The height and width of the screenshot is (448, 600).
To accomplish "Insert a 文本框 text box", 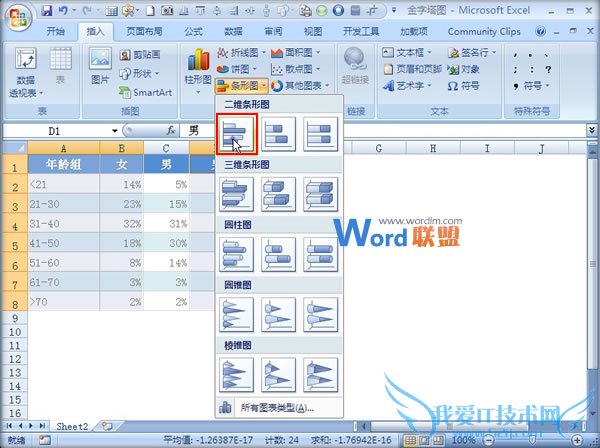I will click(x=407, y=52).
